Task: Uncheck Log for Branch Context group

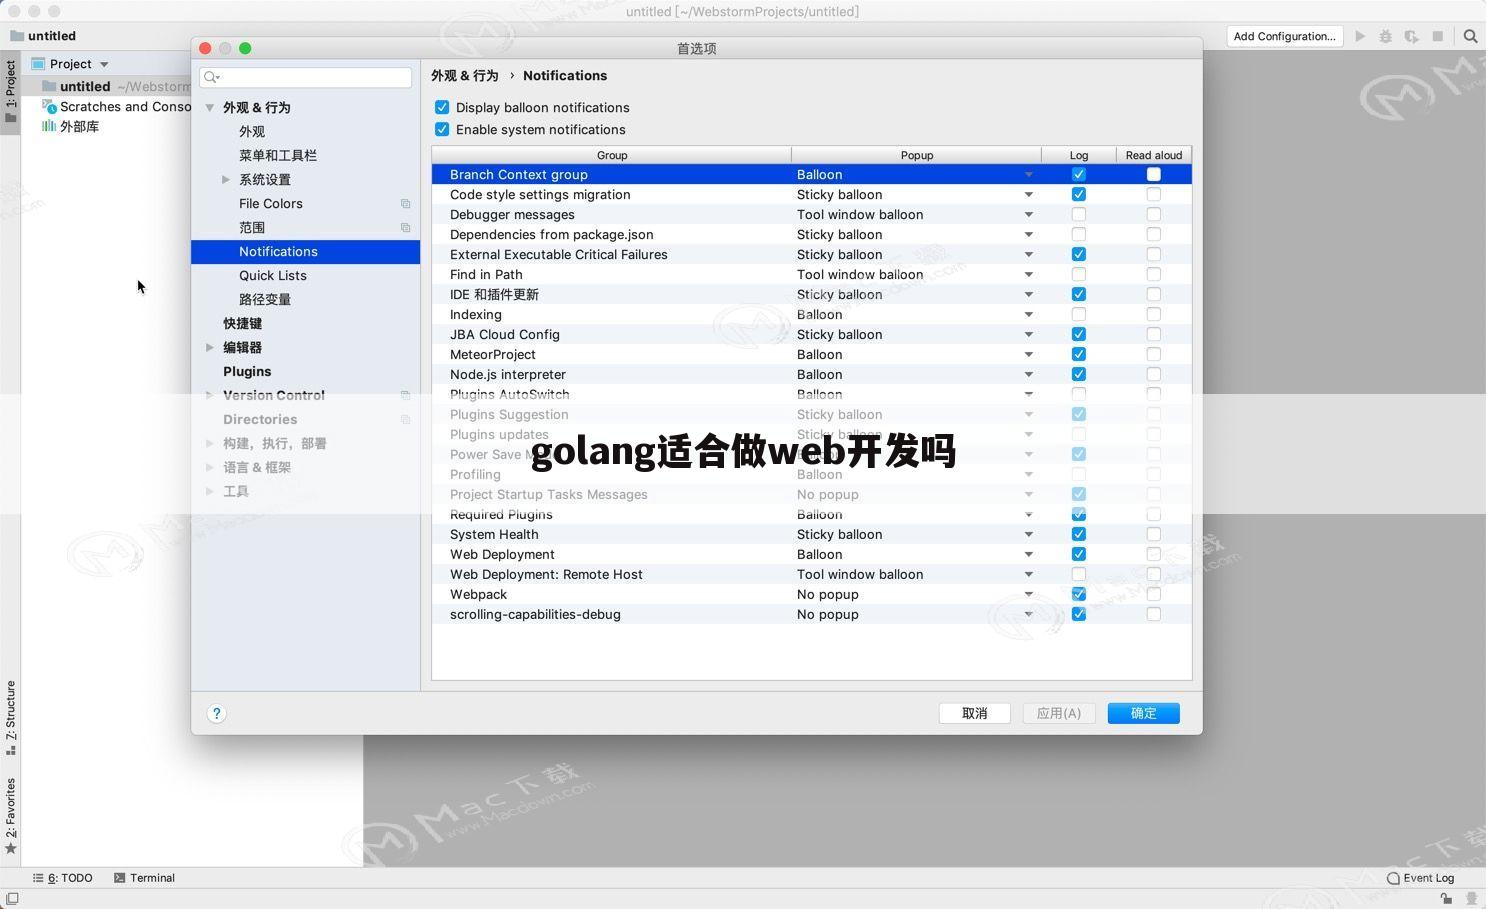Action: point(1078,174)
